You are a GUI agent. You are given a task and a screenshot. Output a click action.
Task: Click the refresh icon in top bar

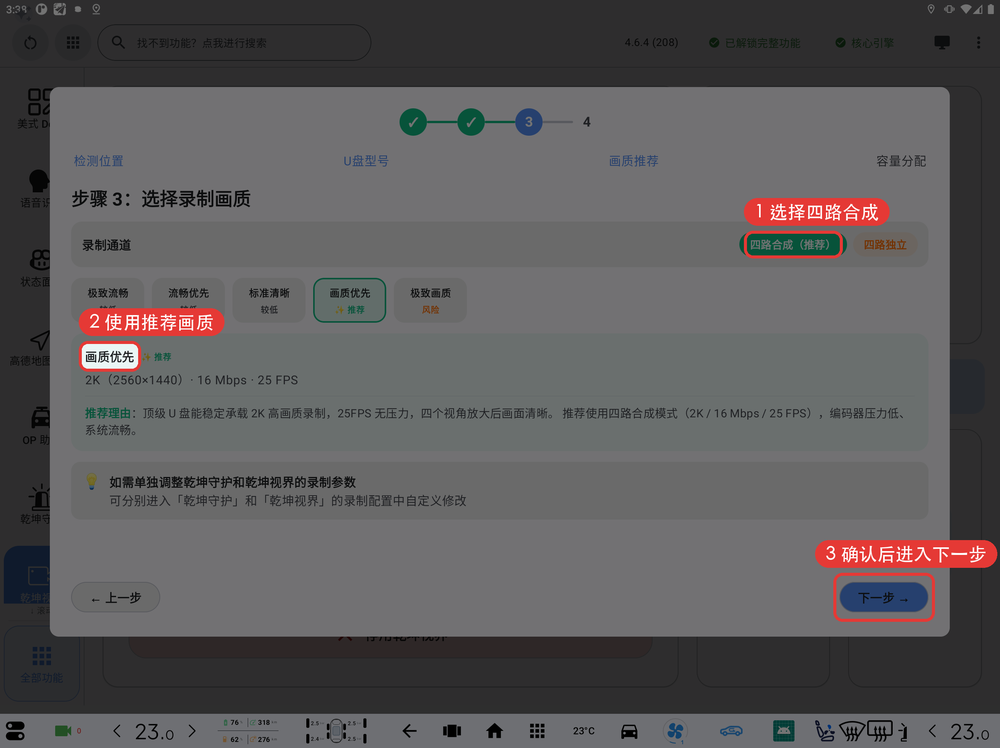point(30,43)
